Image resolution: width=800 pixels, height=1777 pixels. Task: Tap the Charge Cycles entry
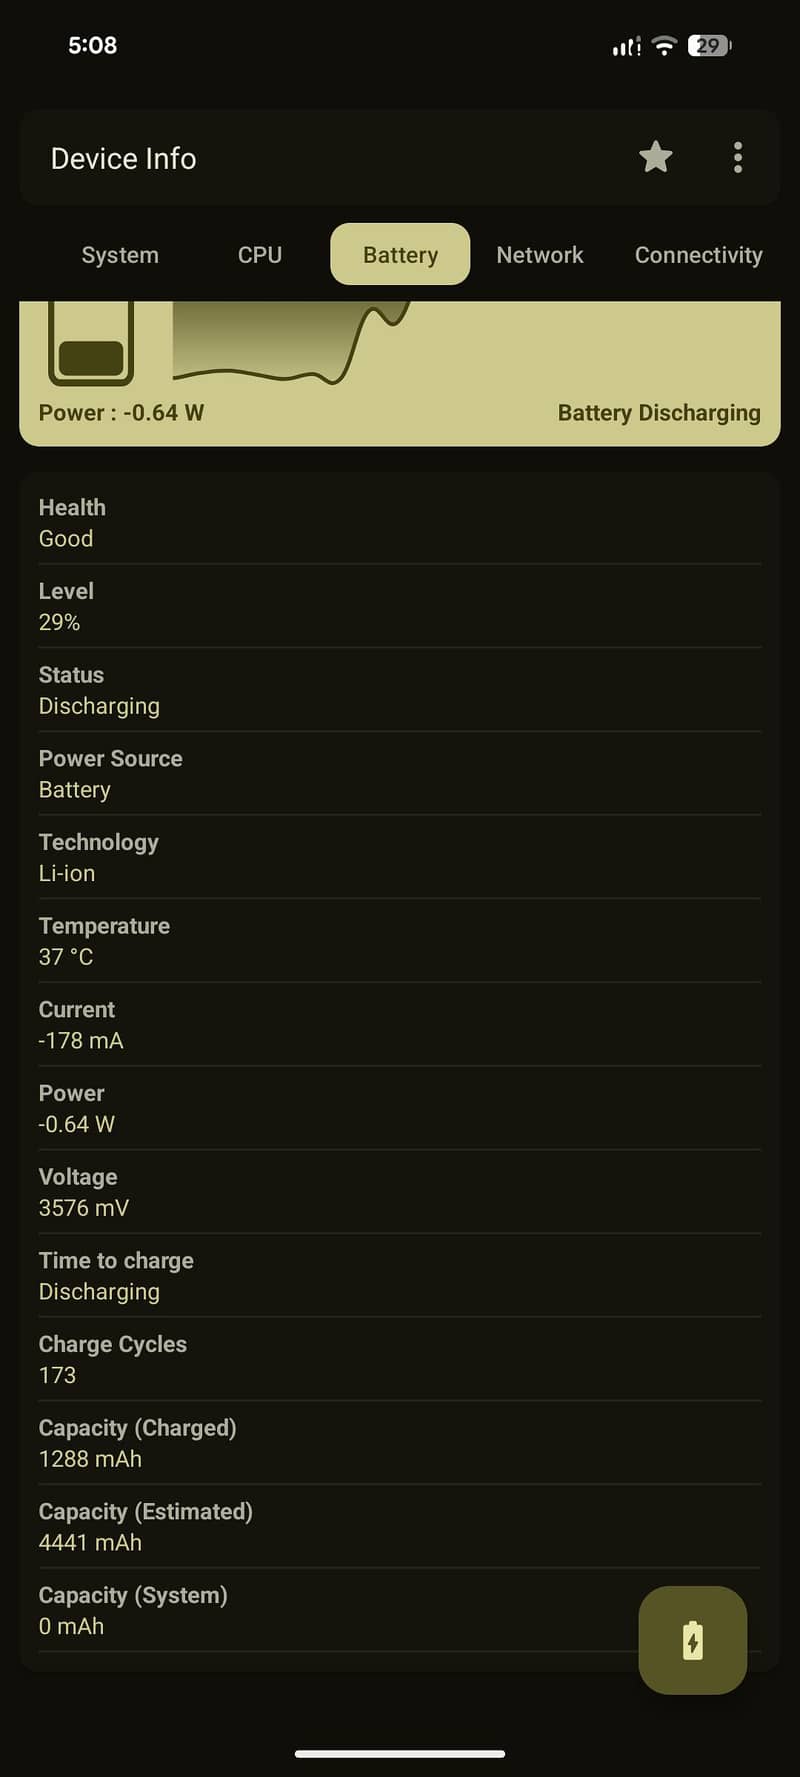pyautogui.click(x=400, y=1359)
